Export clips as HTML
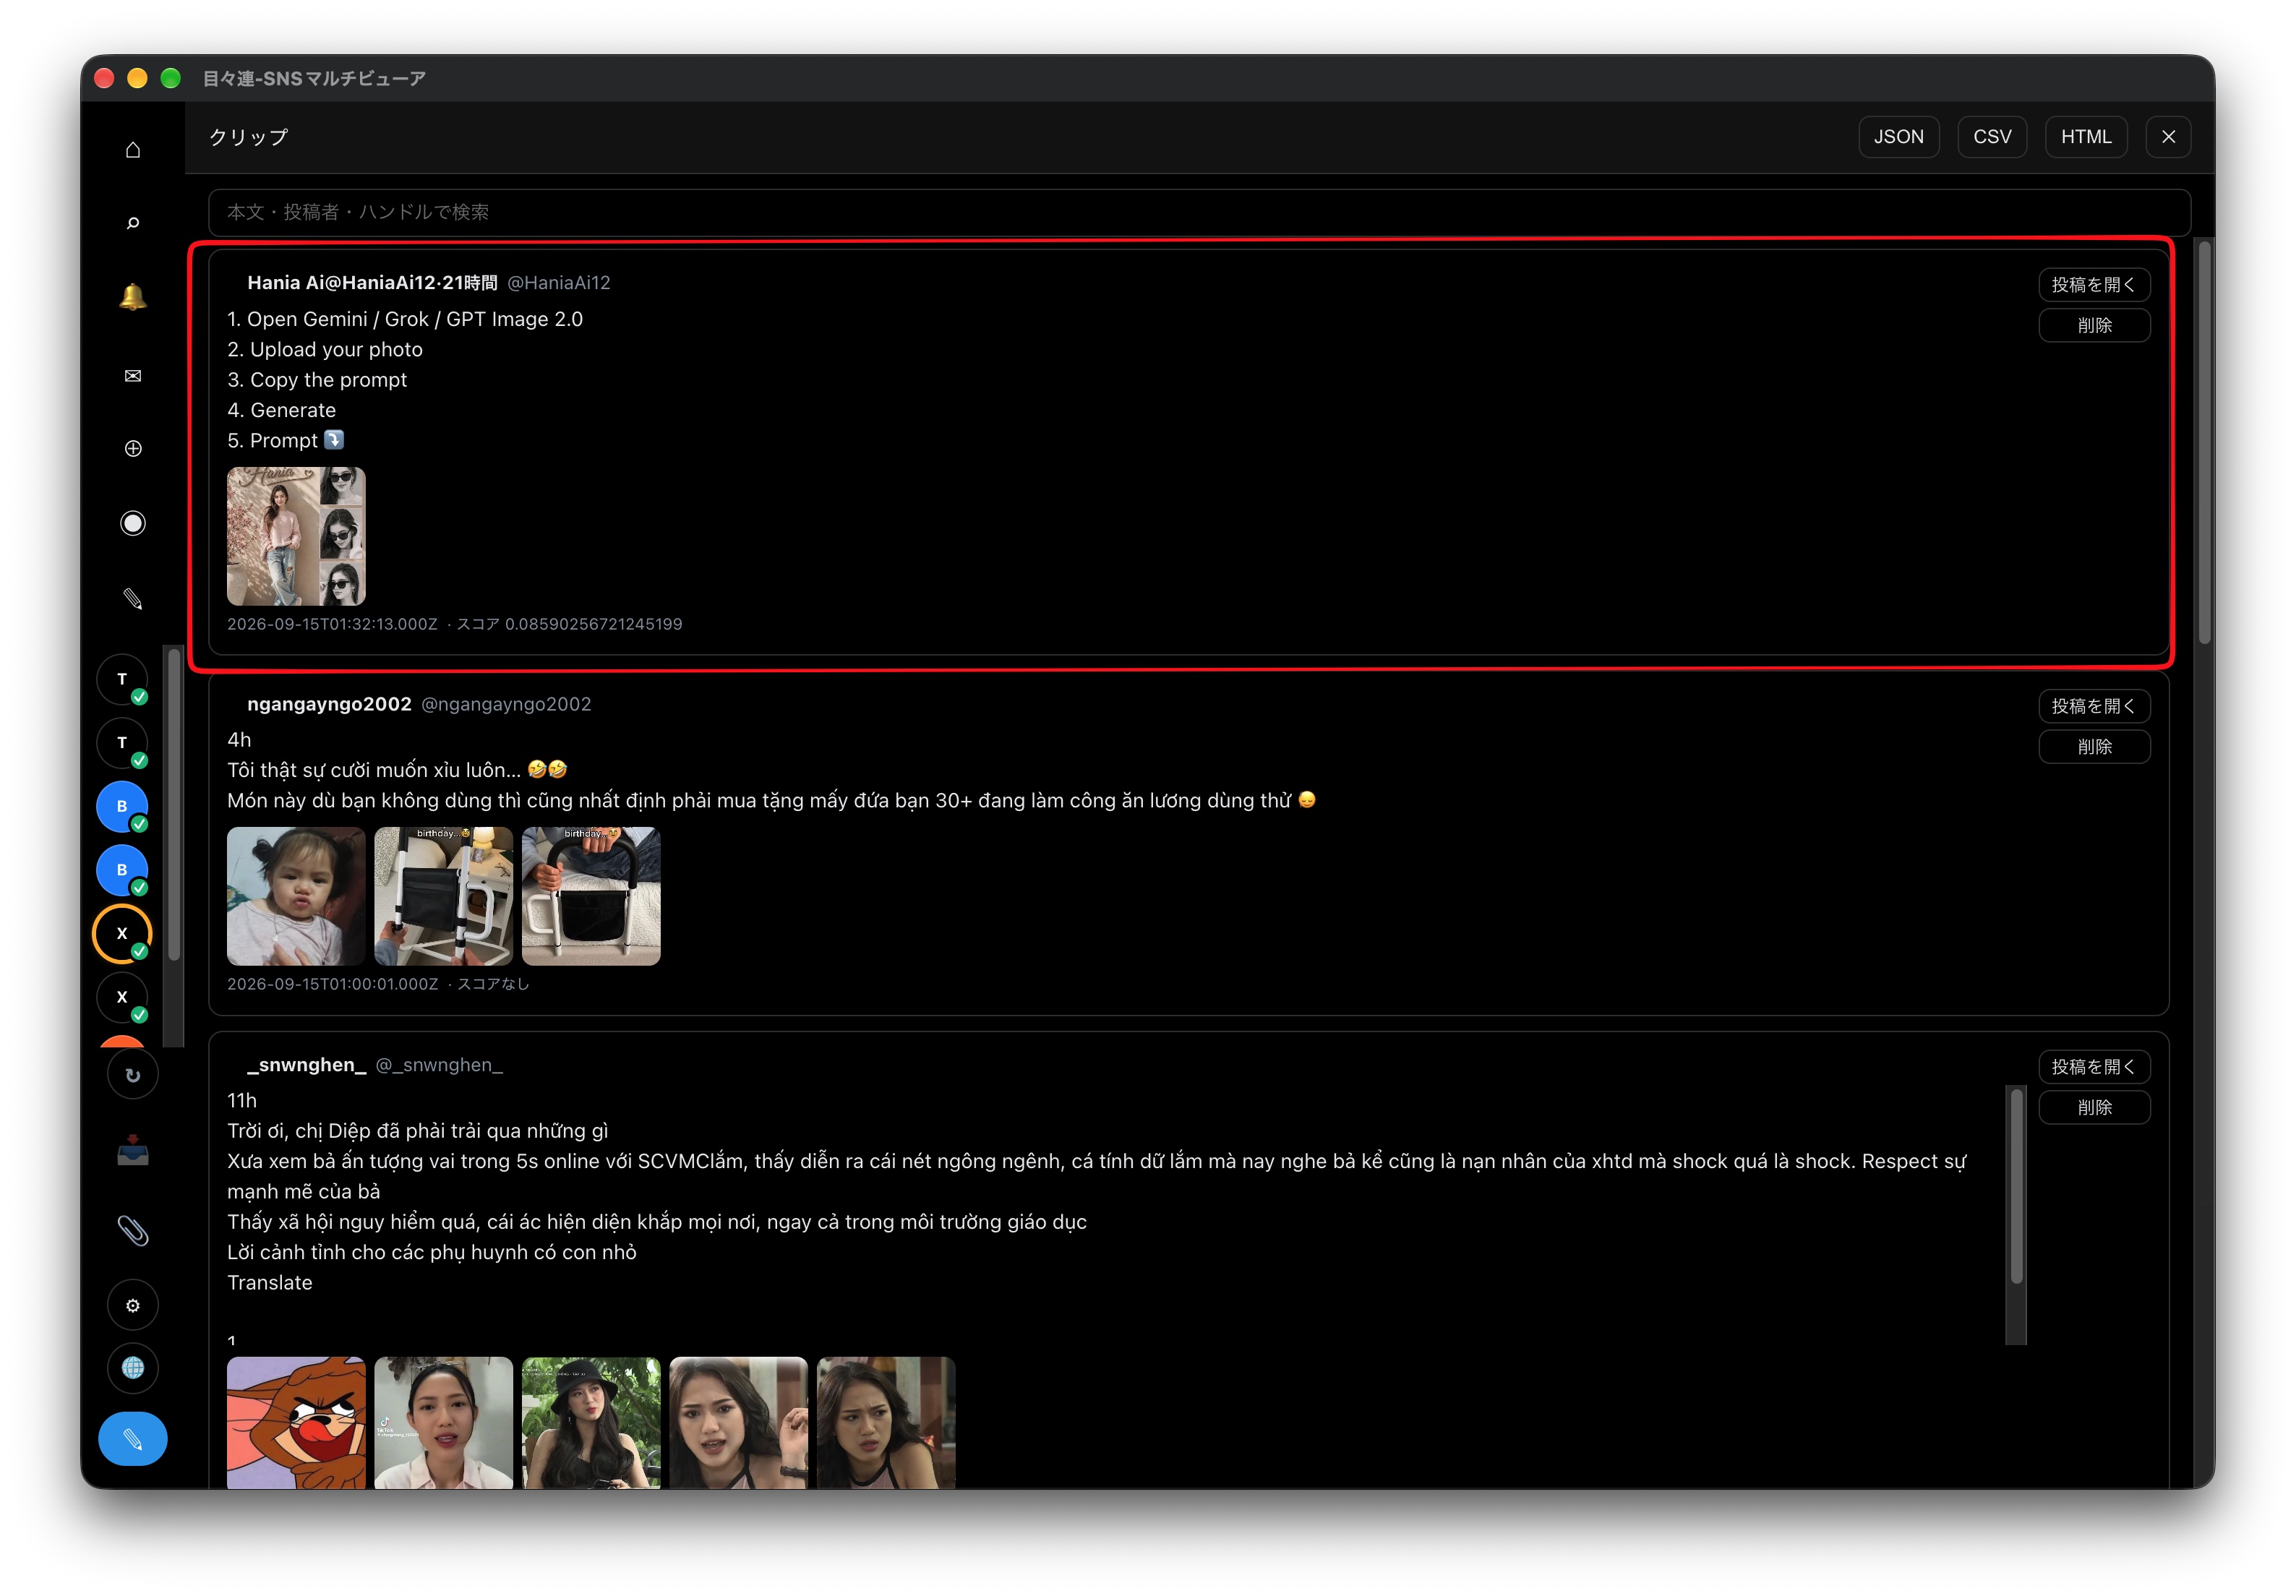Viewport: 2296px width, 1596px height. [x=2086, y=137]
